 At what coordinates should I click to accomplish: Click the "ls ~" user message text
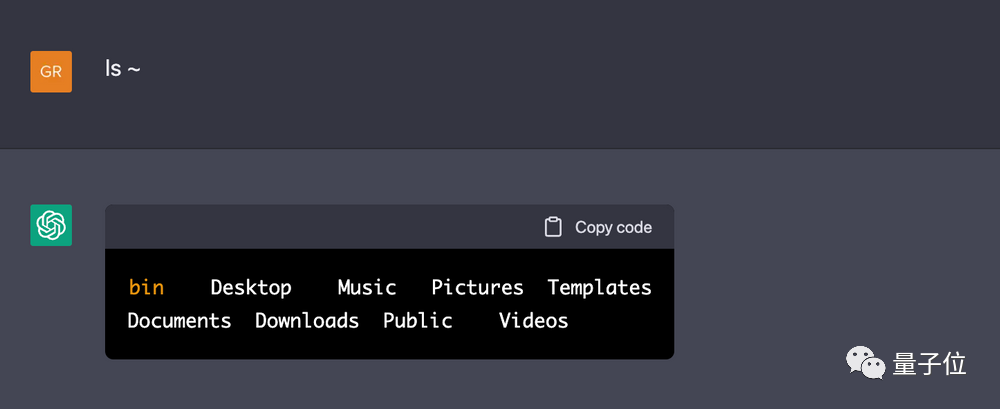tap(123, 69)
